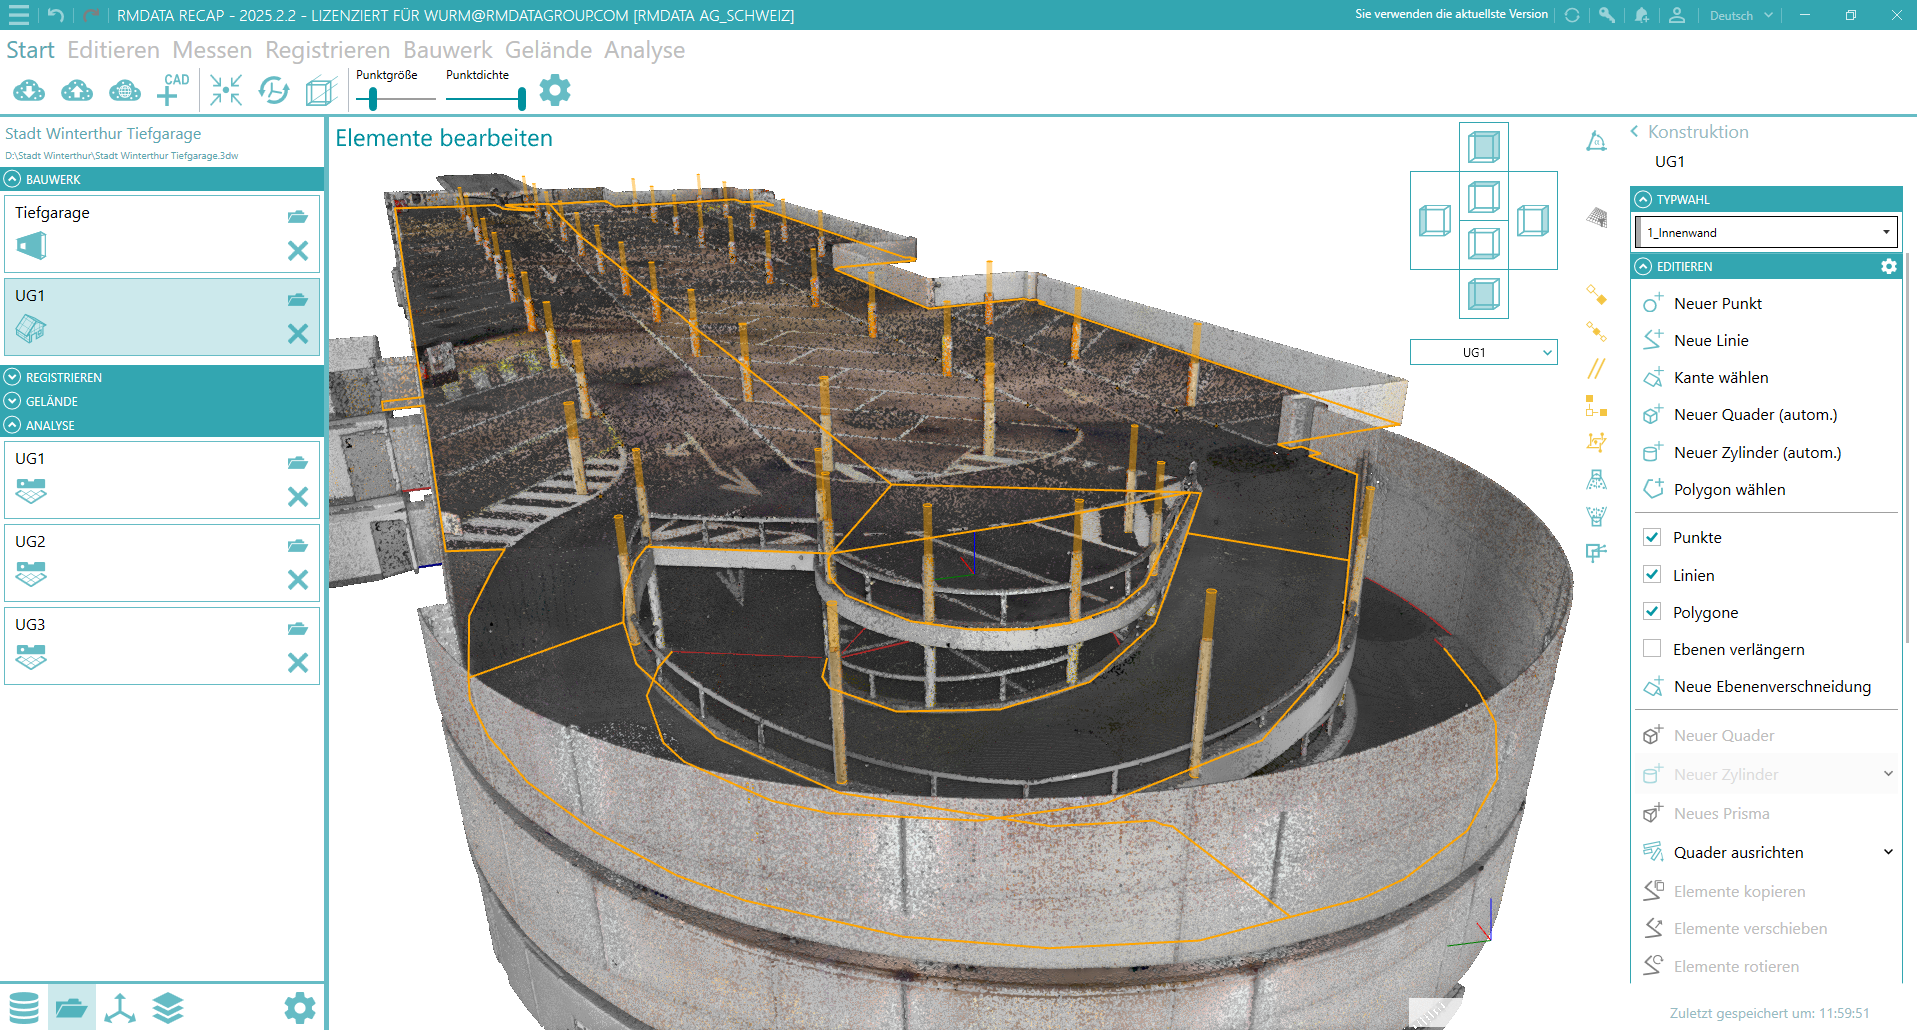Switch to the Messen tab

click(212, 50)
